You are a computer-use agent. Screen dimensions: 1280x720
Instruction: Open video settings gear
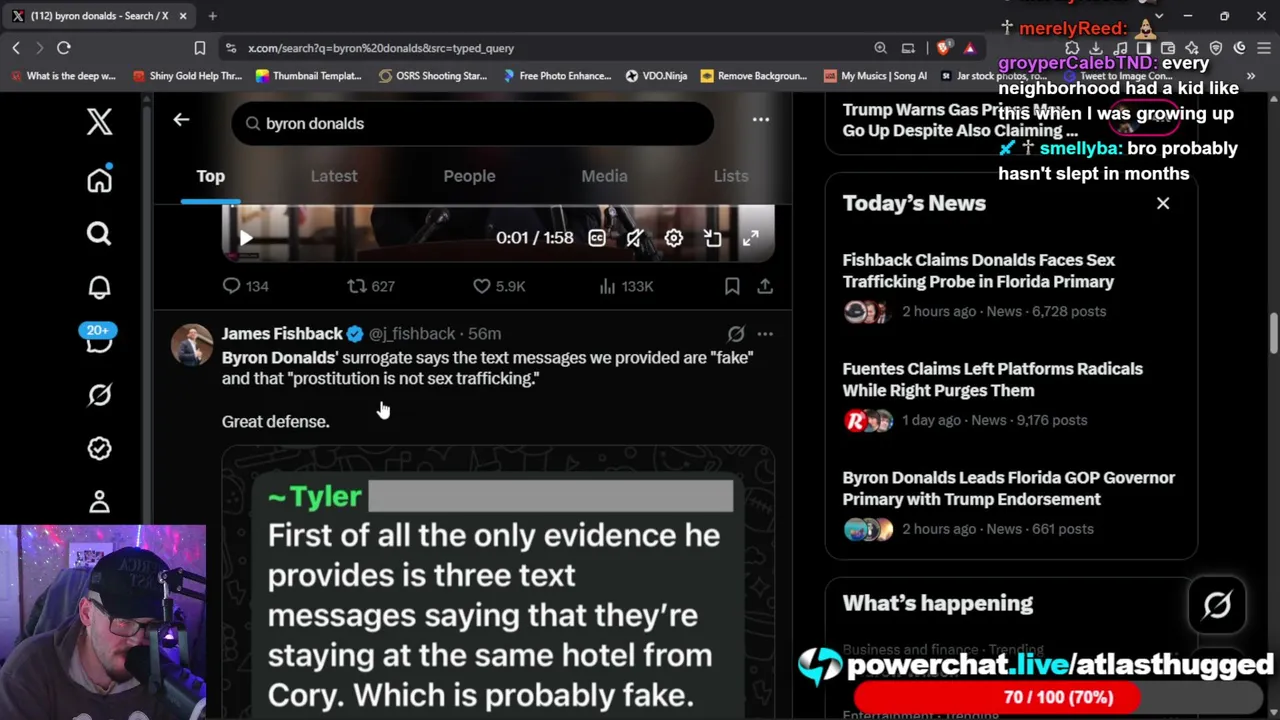click(x=674, y=238)
